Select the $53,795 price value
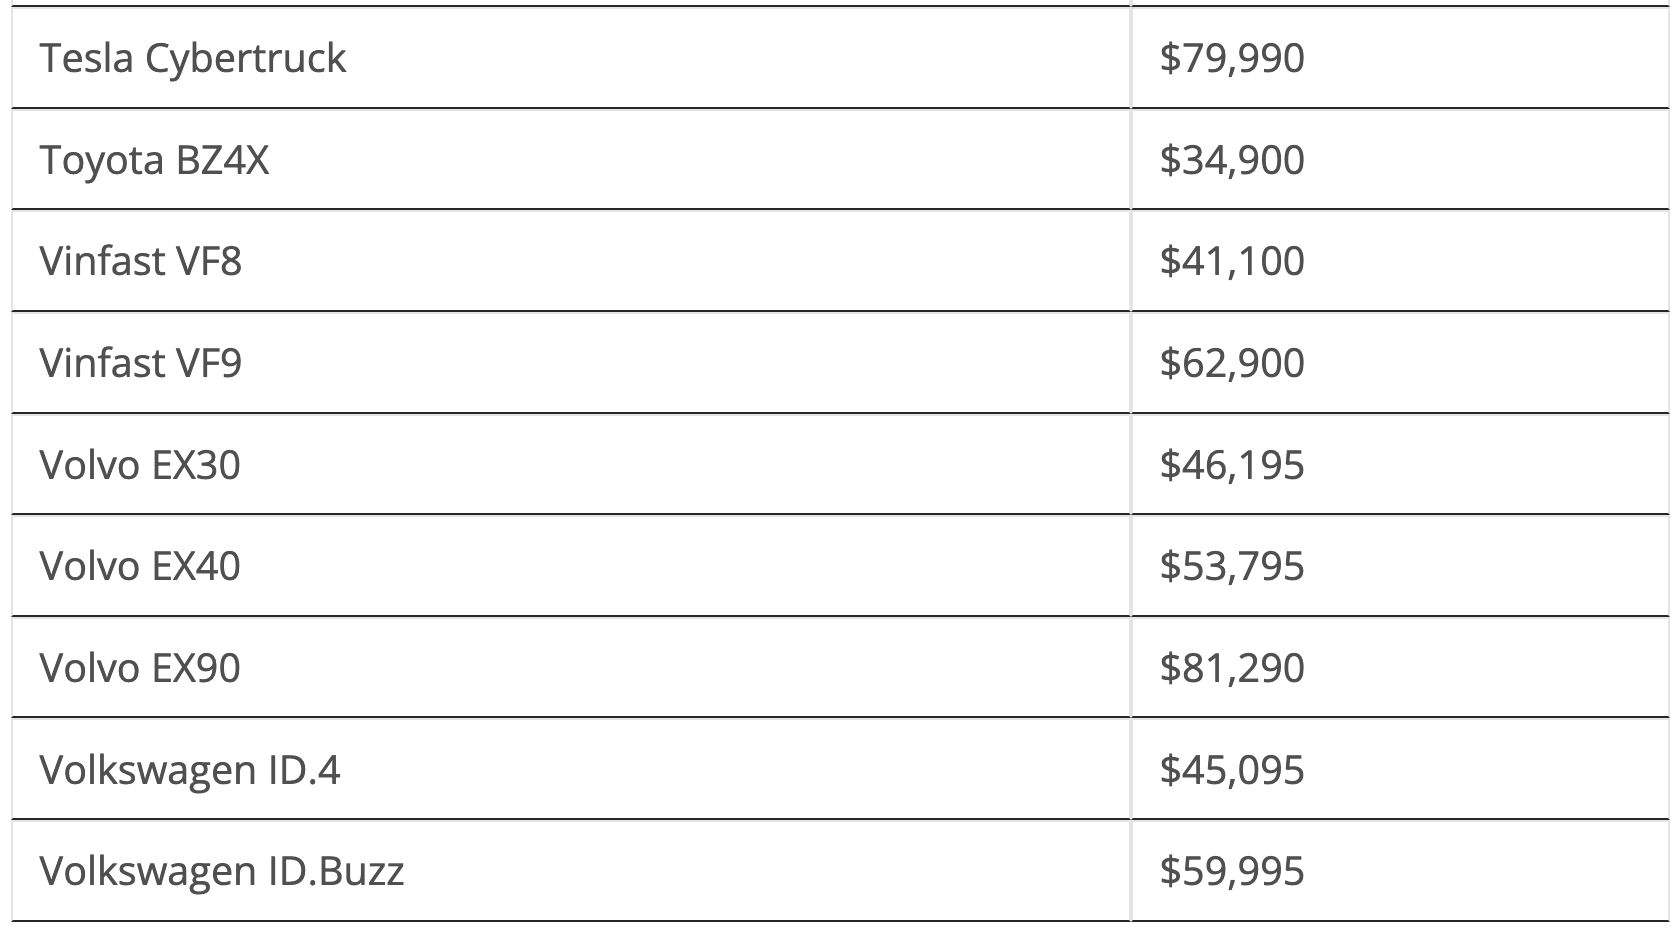 [x=1232, y=566]
